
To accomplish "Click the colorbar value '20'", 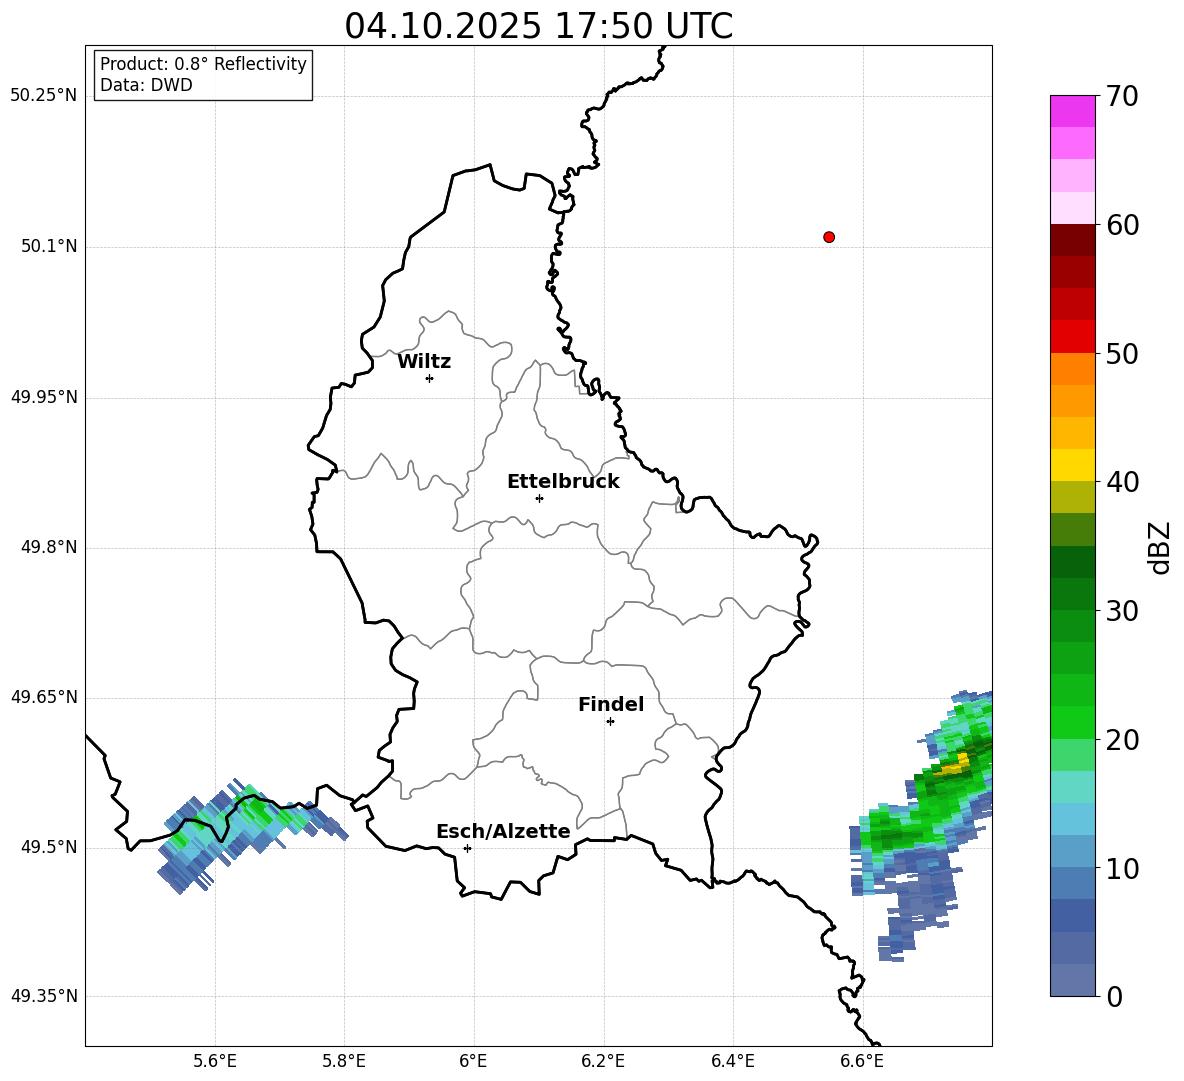I will pos(1122,740).
